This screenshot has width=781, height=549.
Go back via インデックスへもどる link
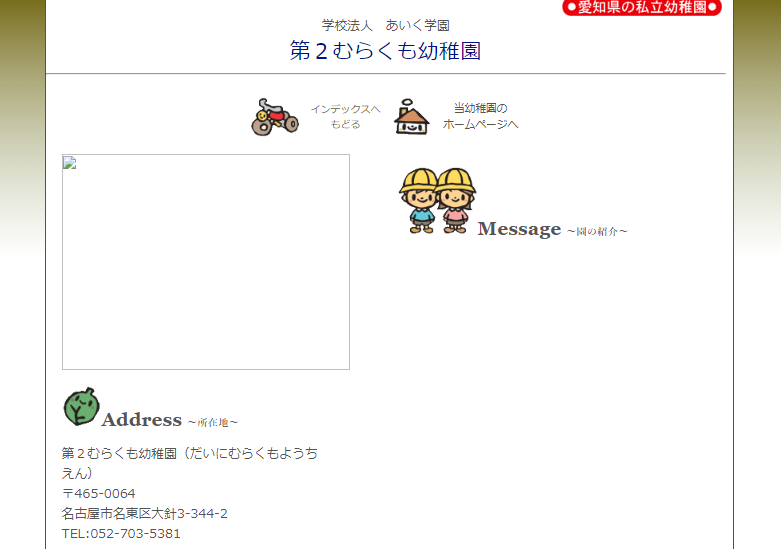[345, 117]
